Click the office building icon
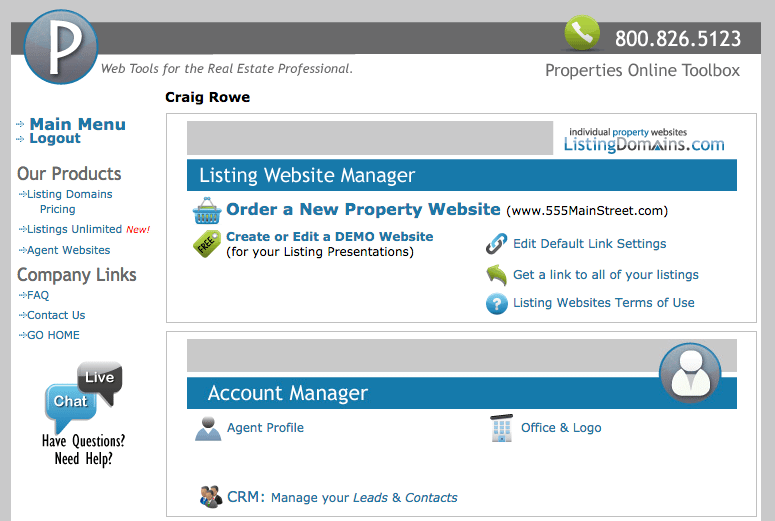Screen dimensions: 775x521 502,428
